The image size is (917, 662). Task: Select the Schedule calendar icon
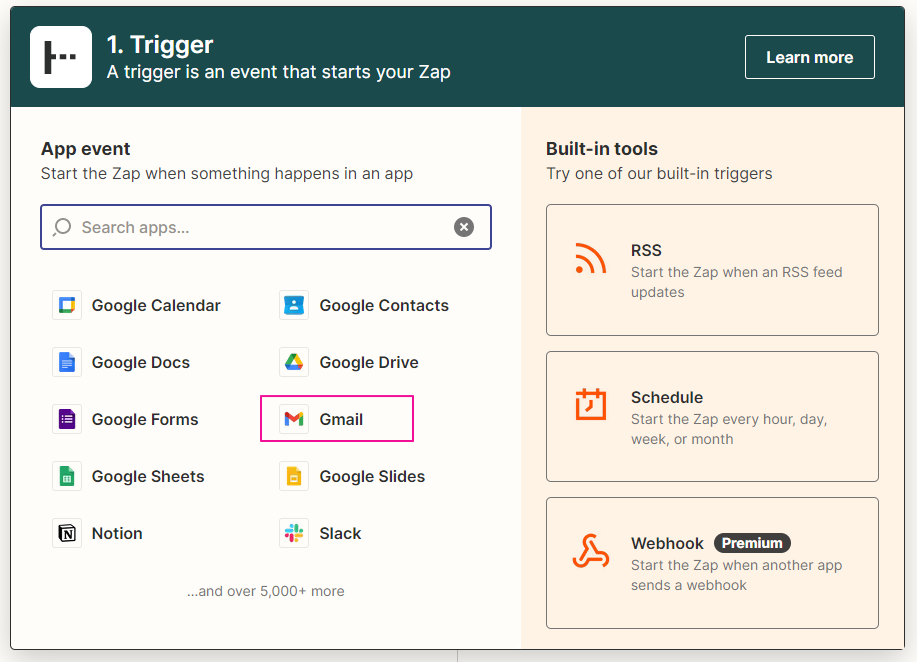point(591,405)
